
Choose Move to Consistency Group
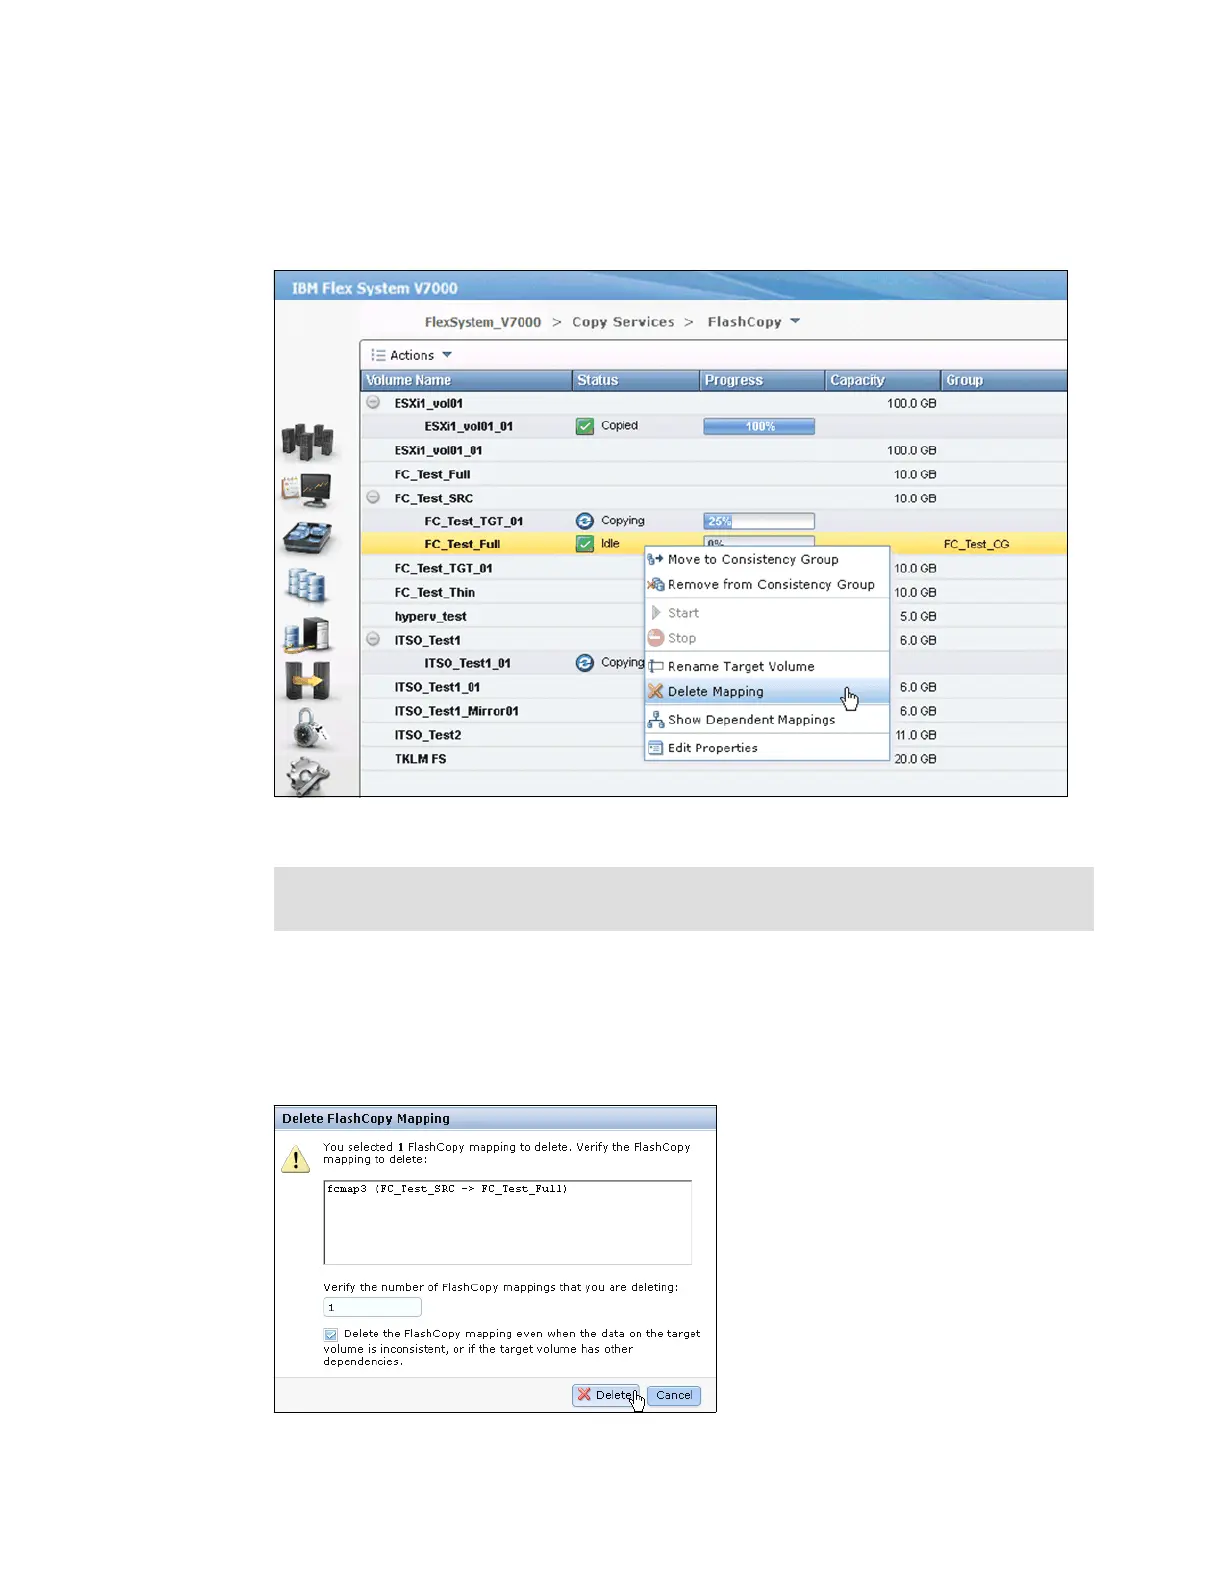[x=767, y=560]
